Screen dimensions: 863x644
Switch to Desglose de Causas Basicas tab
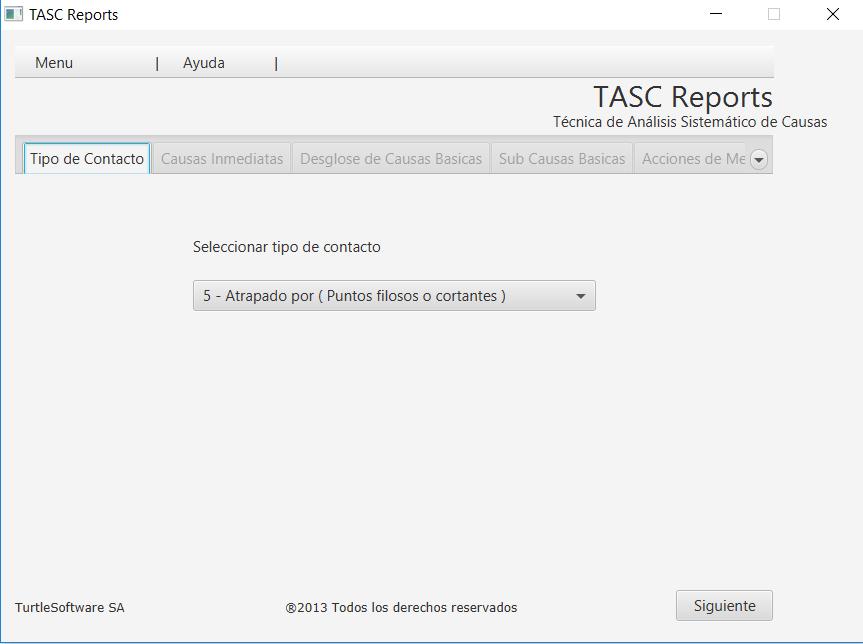pos(391,159)
